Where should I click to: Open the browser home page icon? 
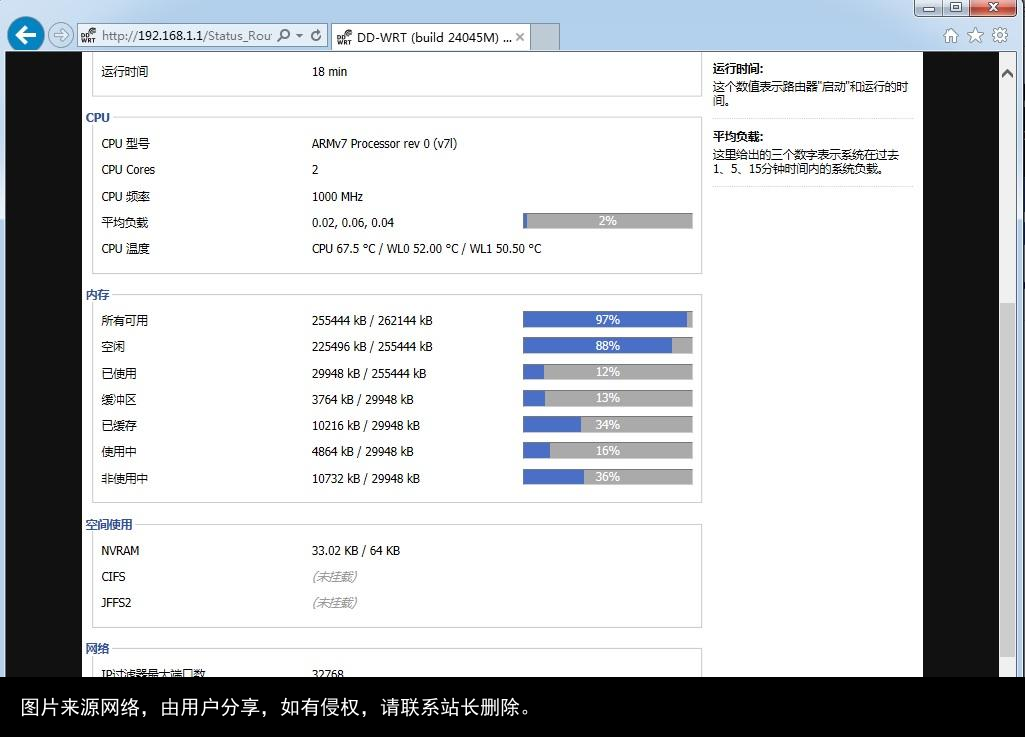click(x=949, y=34)
